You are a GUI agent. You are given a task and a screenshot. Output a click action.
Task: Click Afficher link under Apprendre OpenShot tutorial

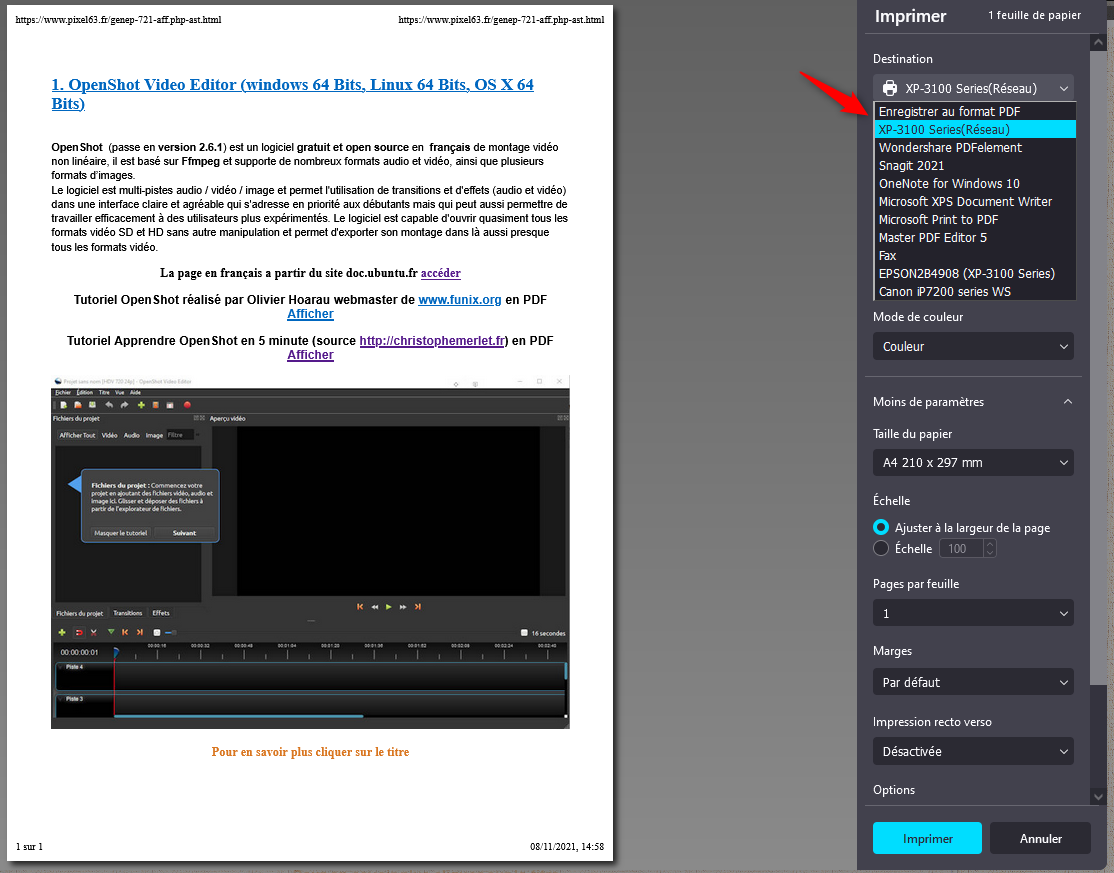310,355
